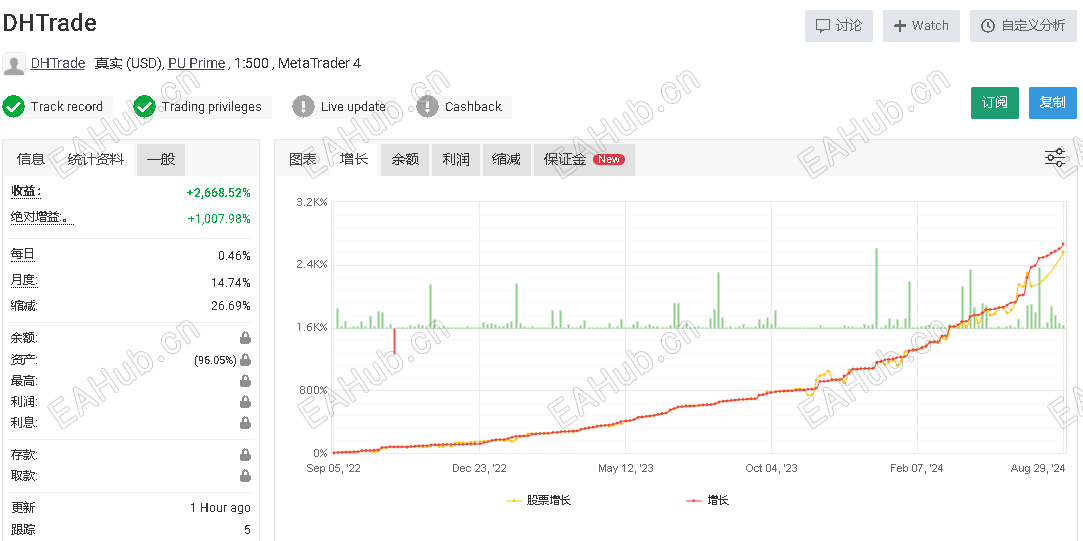This screenshot has width=1083, height=541.
Task: Click the plus icon in Watch
Action: point(900,26)
